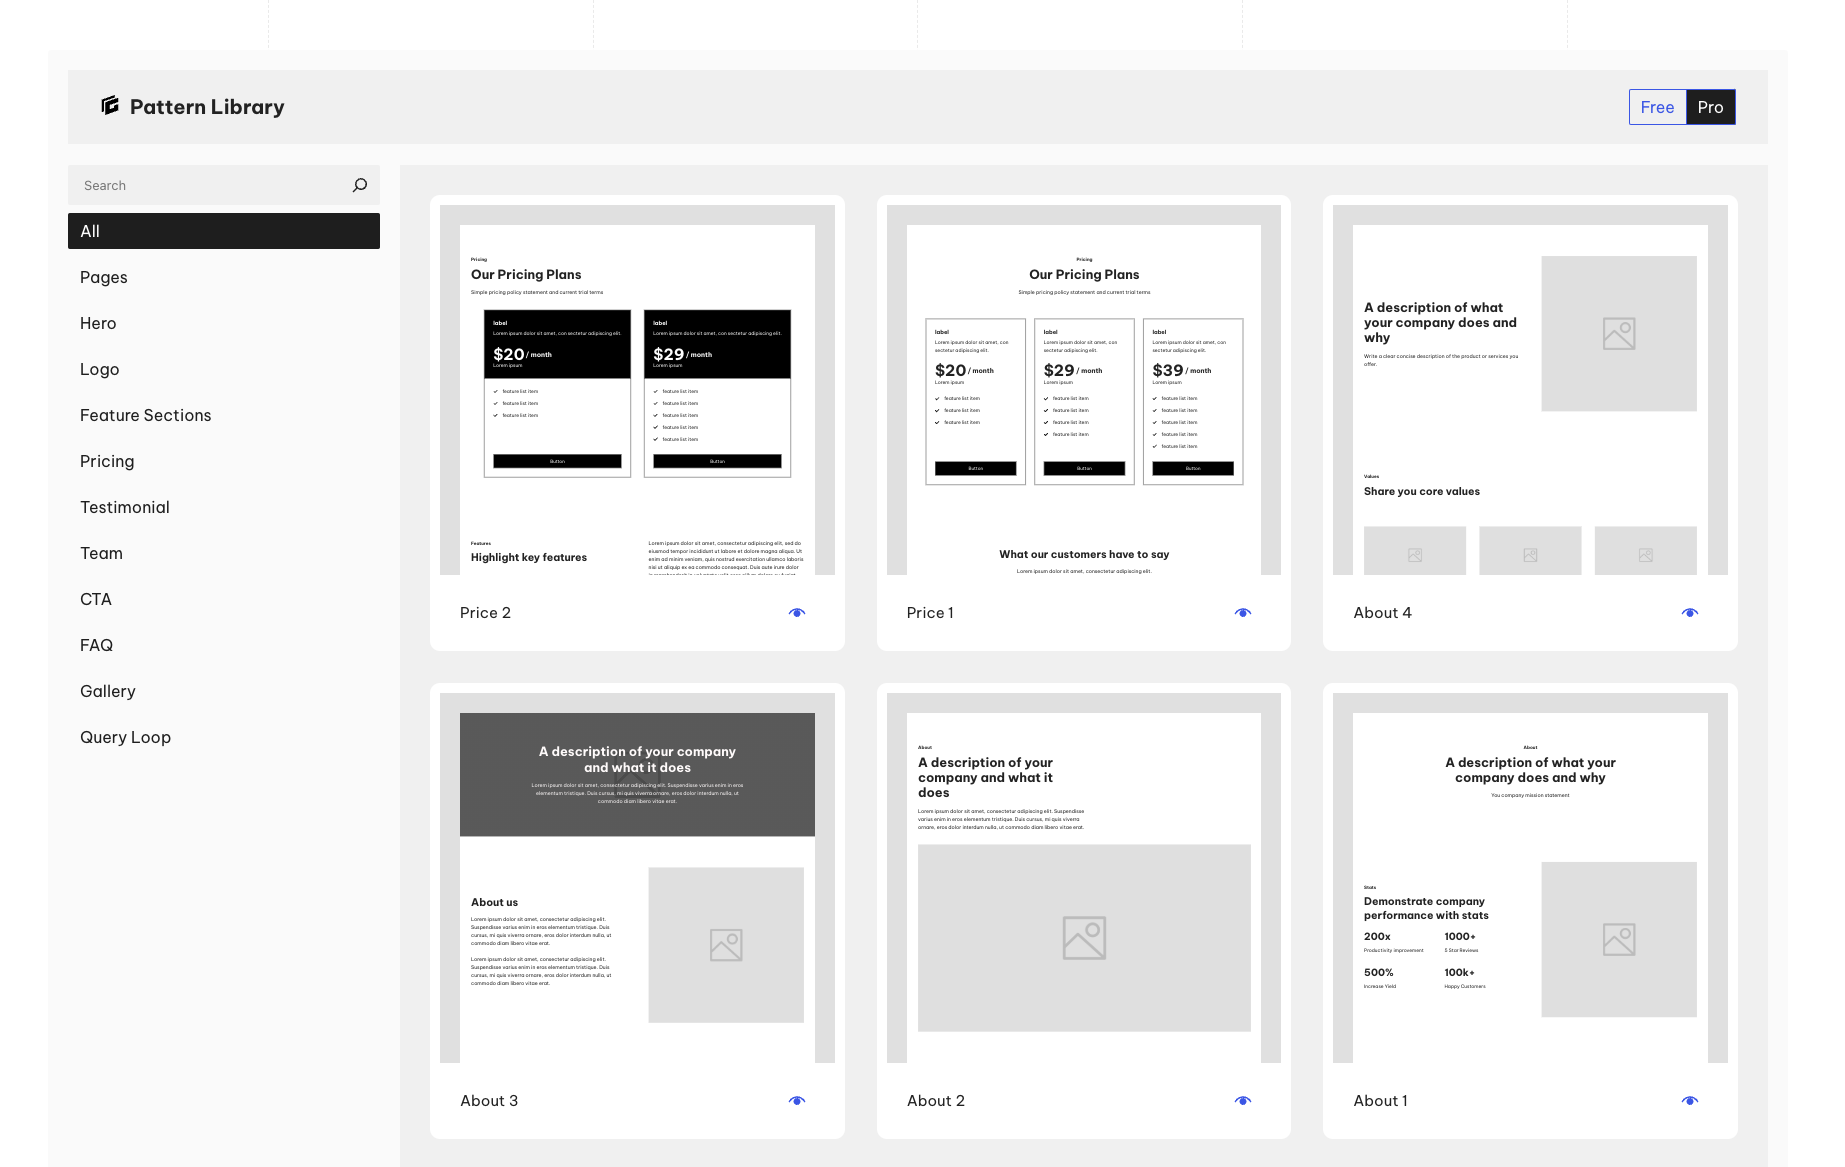
Task: Switch to the Free patterns toggle
Action: [1657, 107]
